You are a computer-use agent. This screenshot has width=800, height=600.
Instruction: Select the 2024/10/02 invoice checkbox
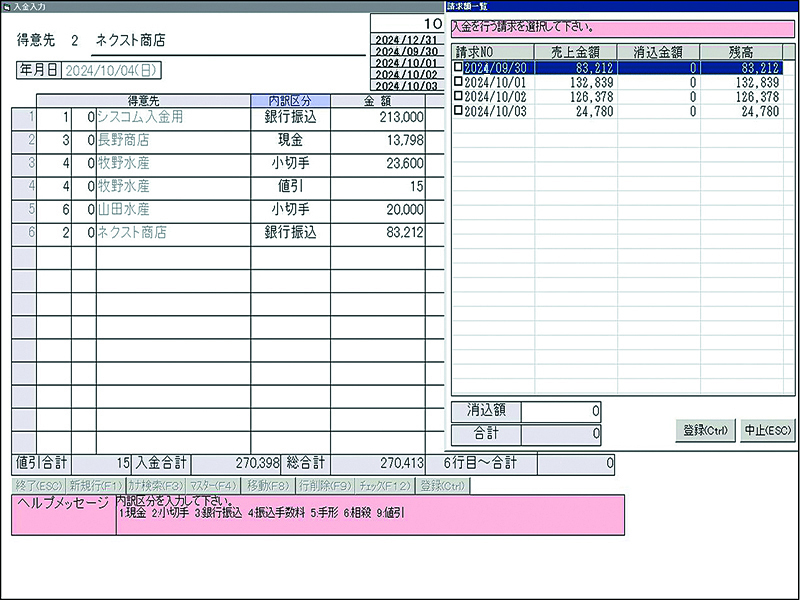point(458,97)
